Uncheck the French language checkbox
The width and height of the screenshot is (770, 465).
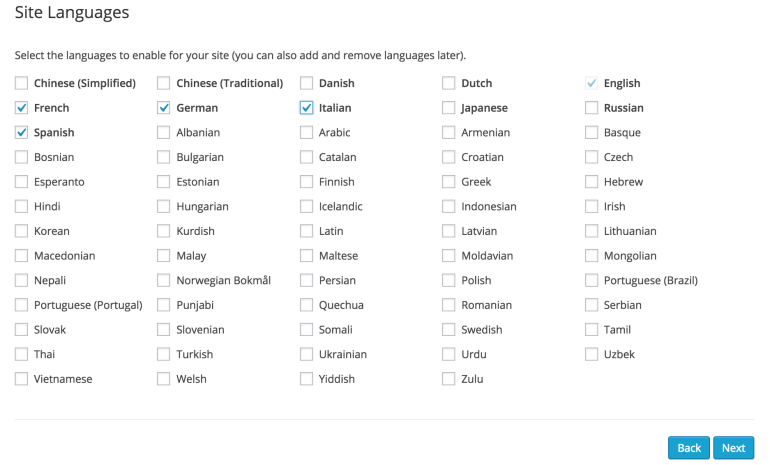click(21, 108)
